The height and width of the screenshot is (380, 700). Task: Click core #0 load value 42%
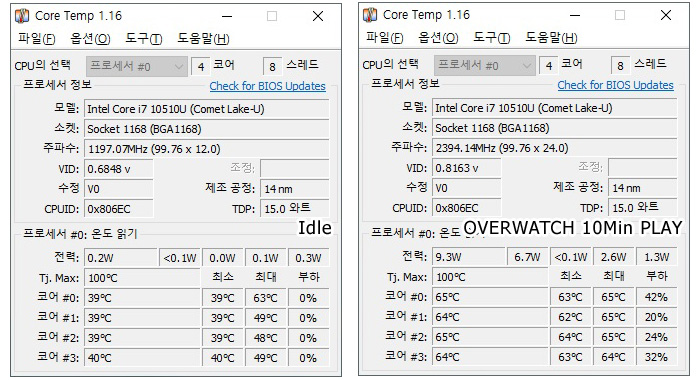tap(656, 297)
